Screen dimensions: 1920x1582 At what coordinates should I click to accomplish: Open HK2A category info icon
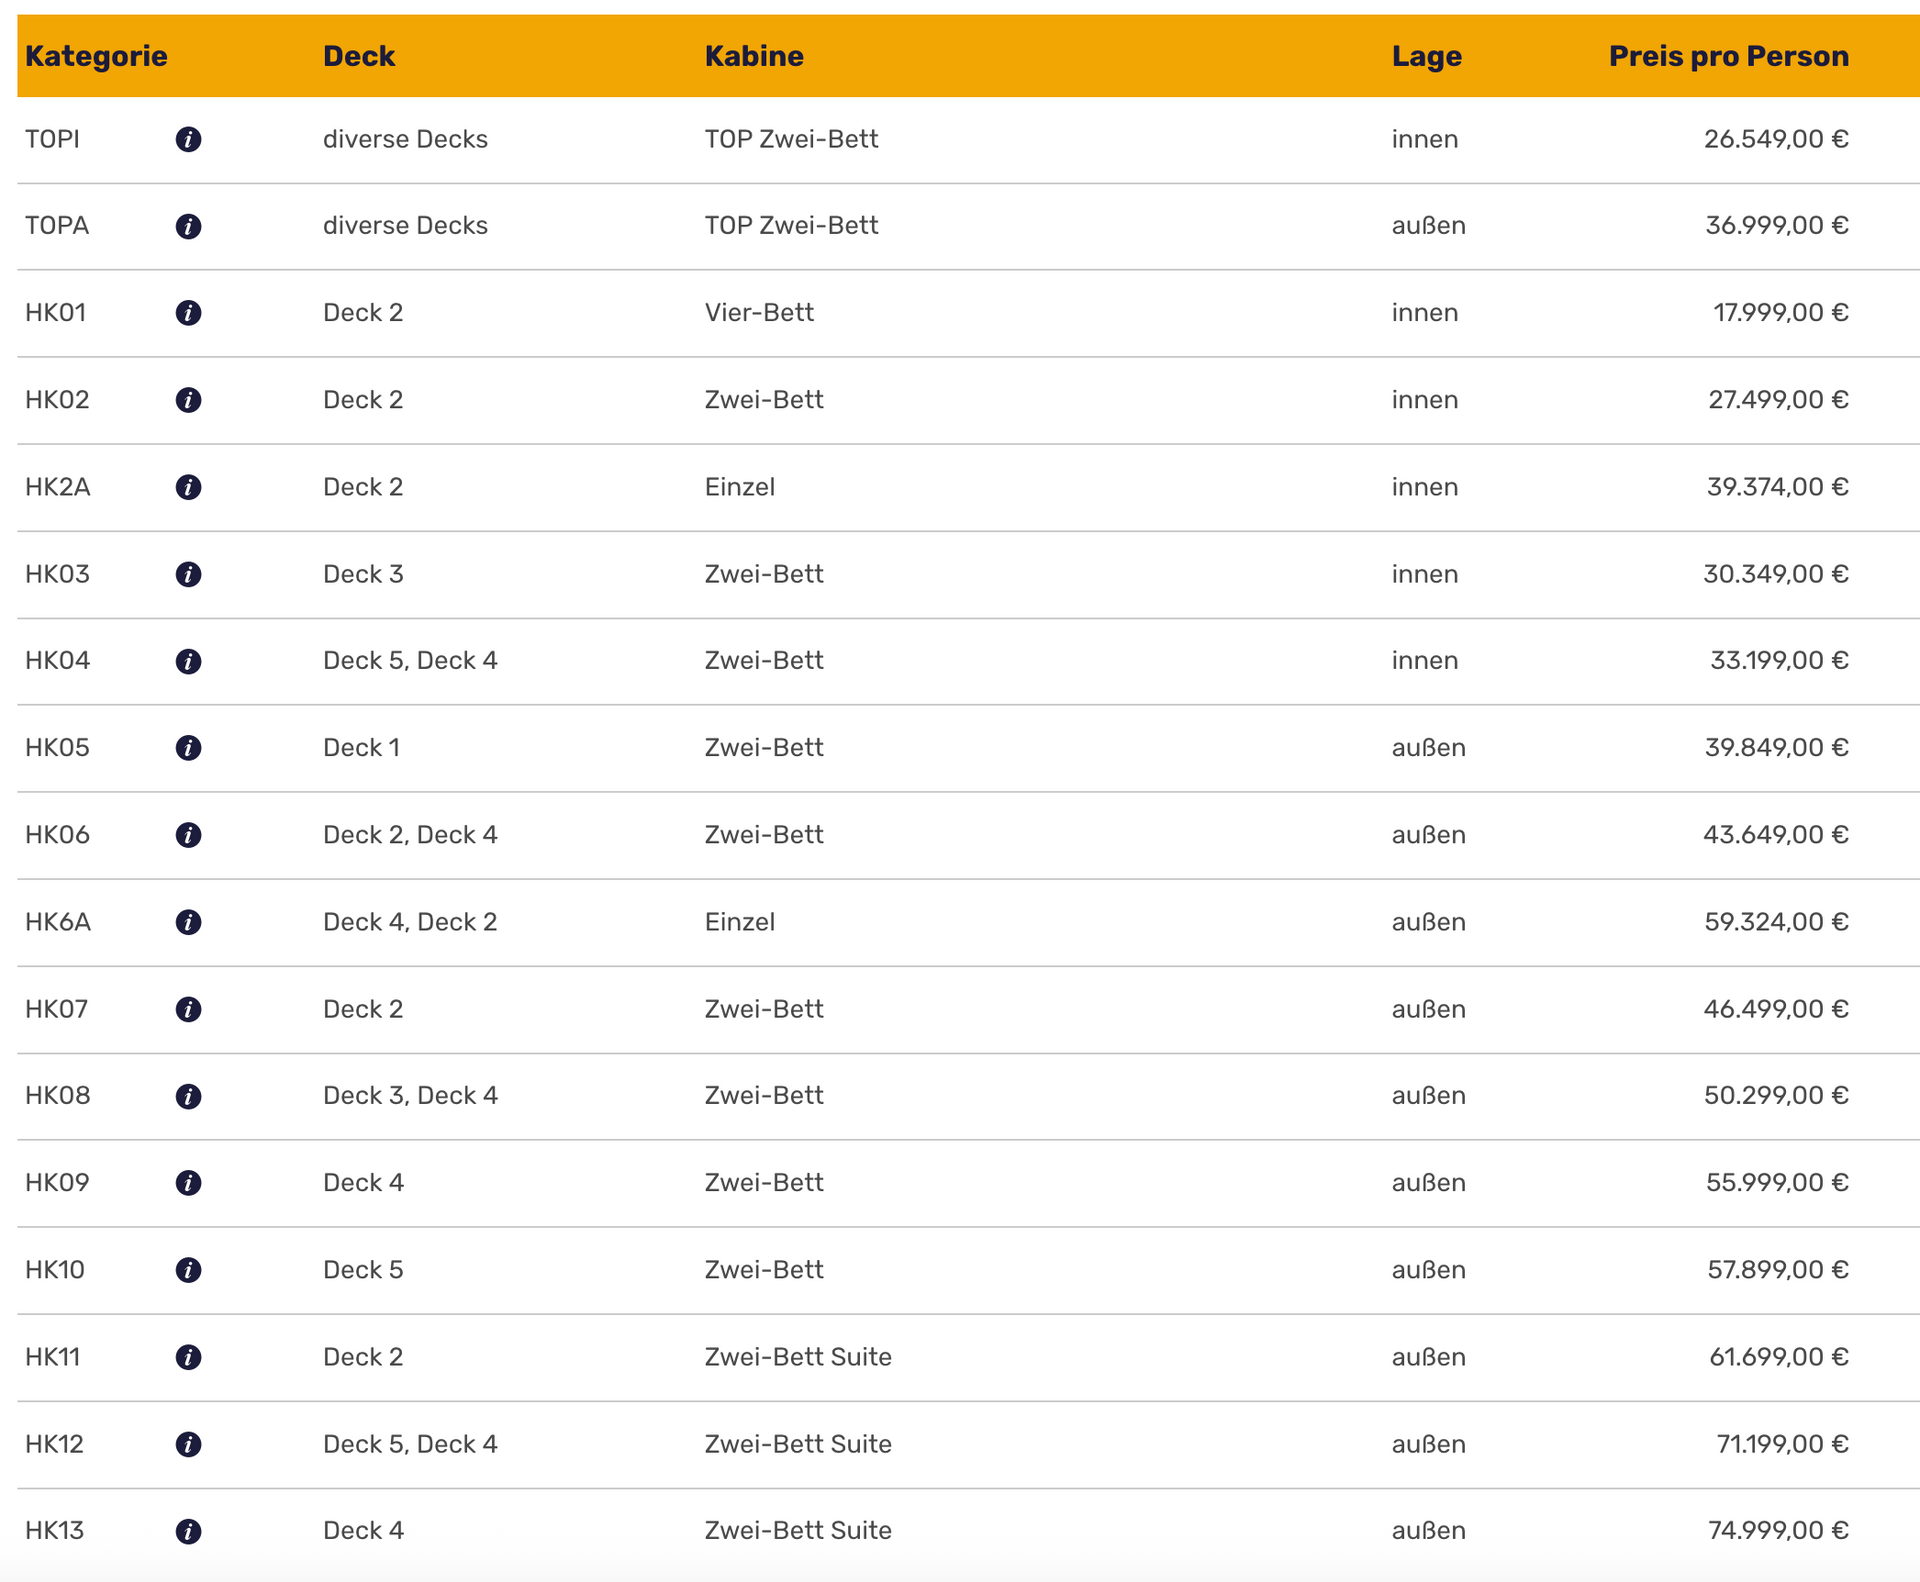tap(188, 487)
